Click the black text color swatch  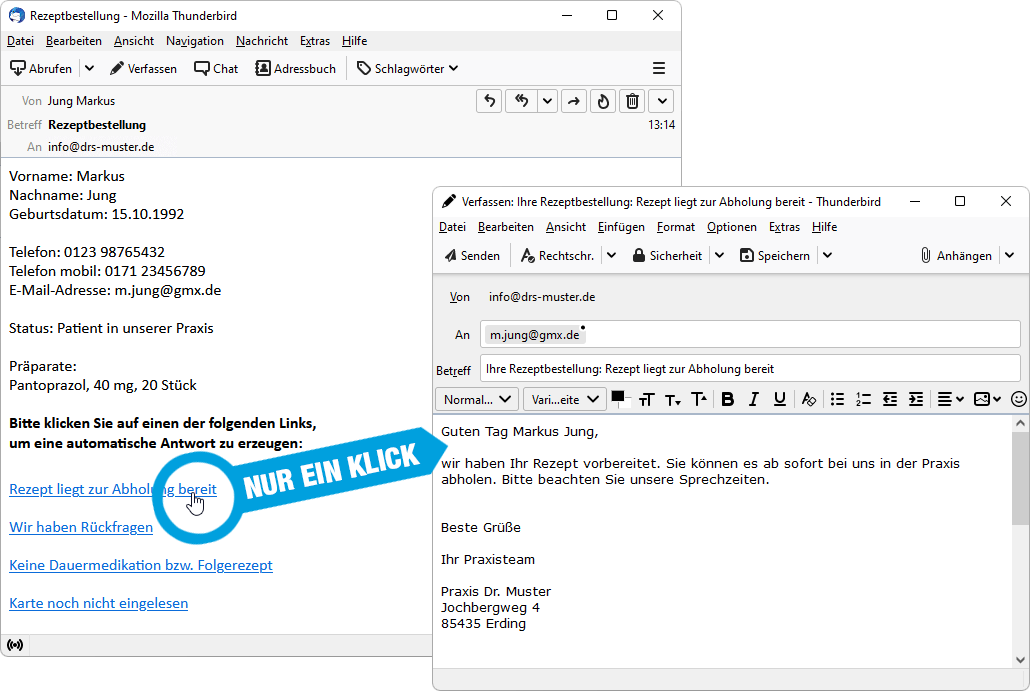click(618, 397)
